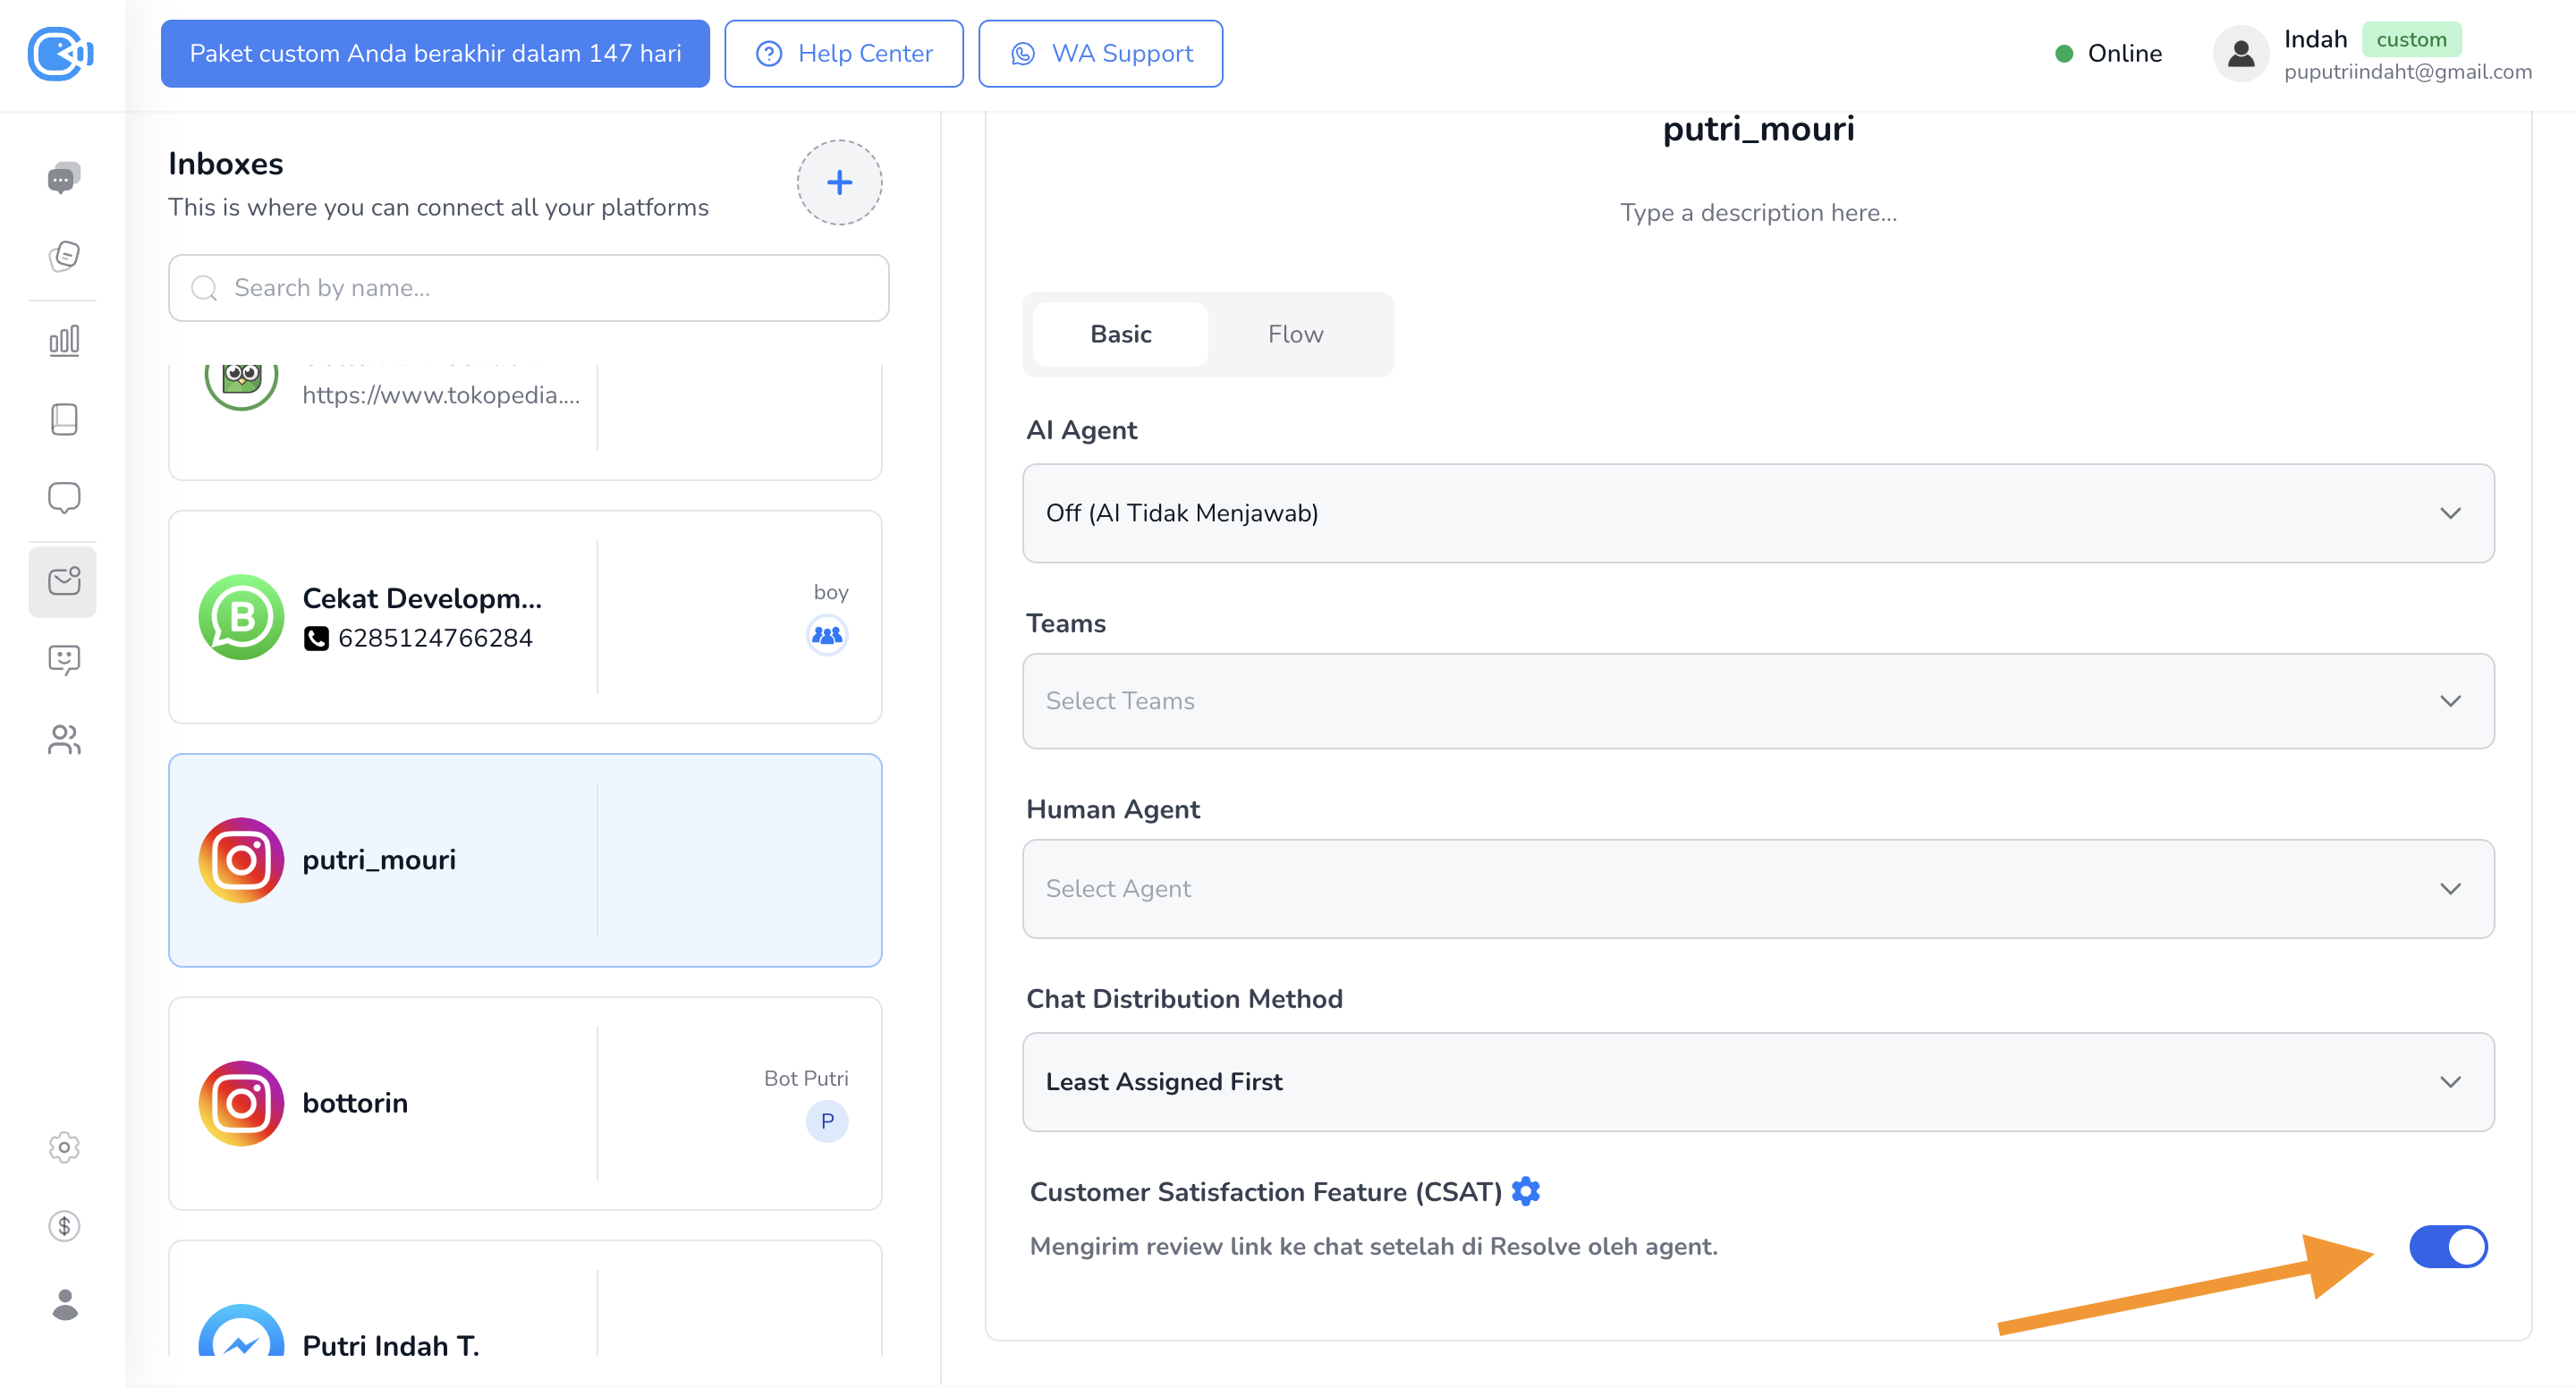Open the Select Teams dropdown
This screenshot has width=2576, height=1388.
(x=1757, y=701)
